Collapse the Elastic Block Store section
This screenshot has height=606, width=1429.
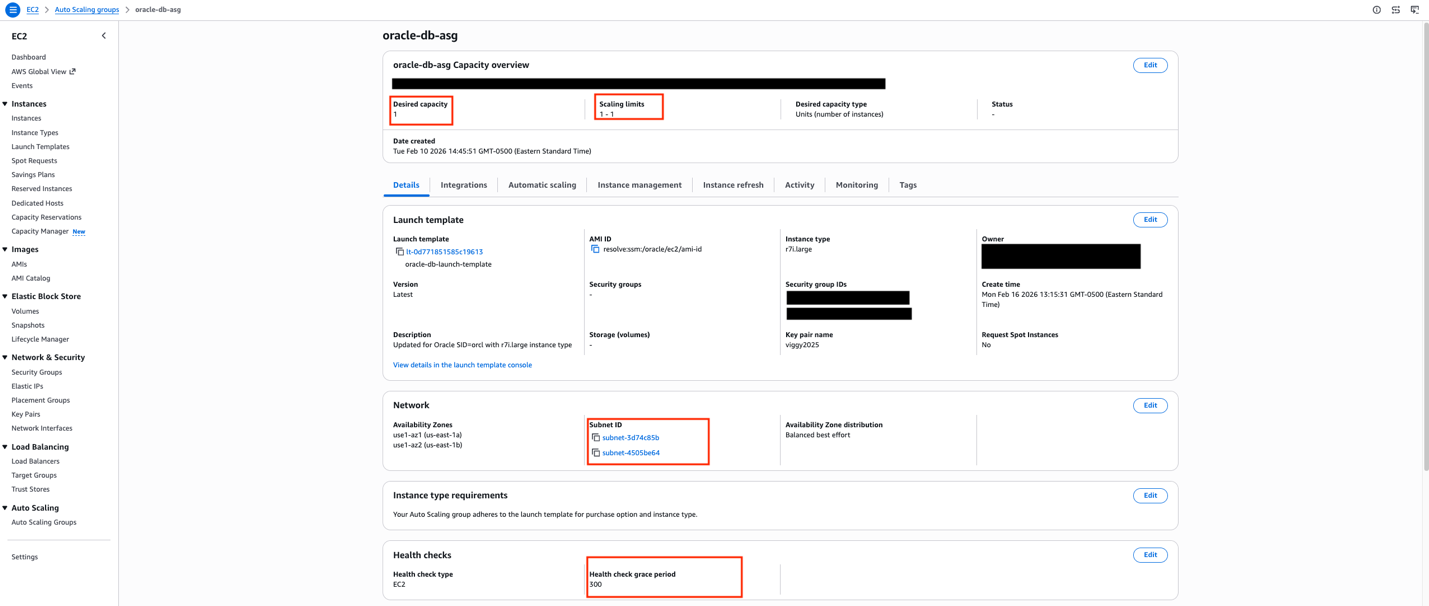(x=5, y=297)
